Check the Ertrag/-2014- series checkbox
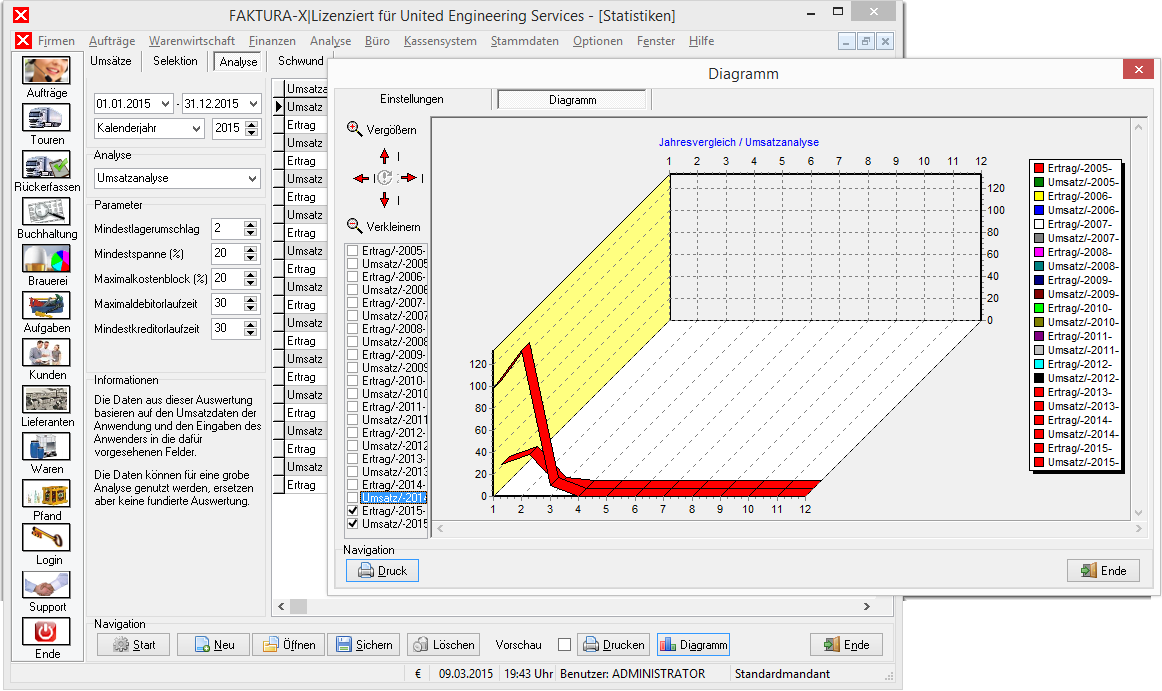1162x691 pixels. coord(353,485)
